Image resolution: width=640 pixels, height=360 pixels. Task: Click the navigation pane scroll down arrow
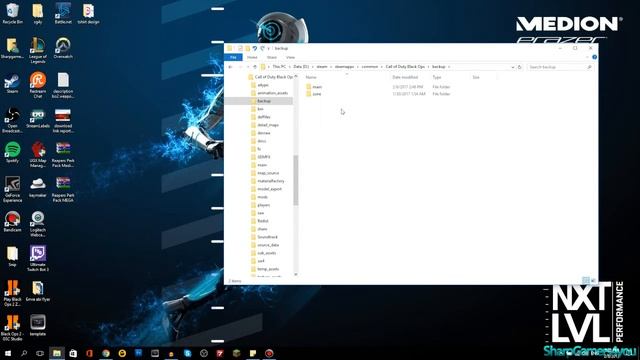[296, 274]
